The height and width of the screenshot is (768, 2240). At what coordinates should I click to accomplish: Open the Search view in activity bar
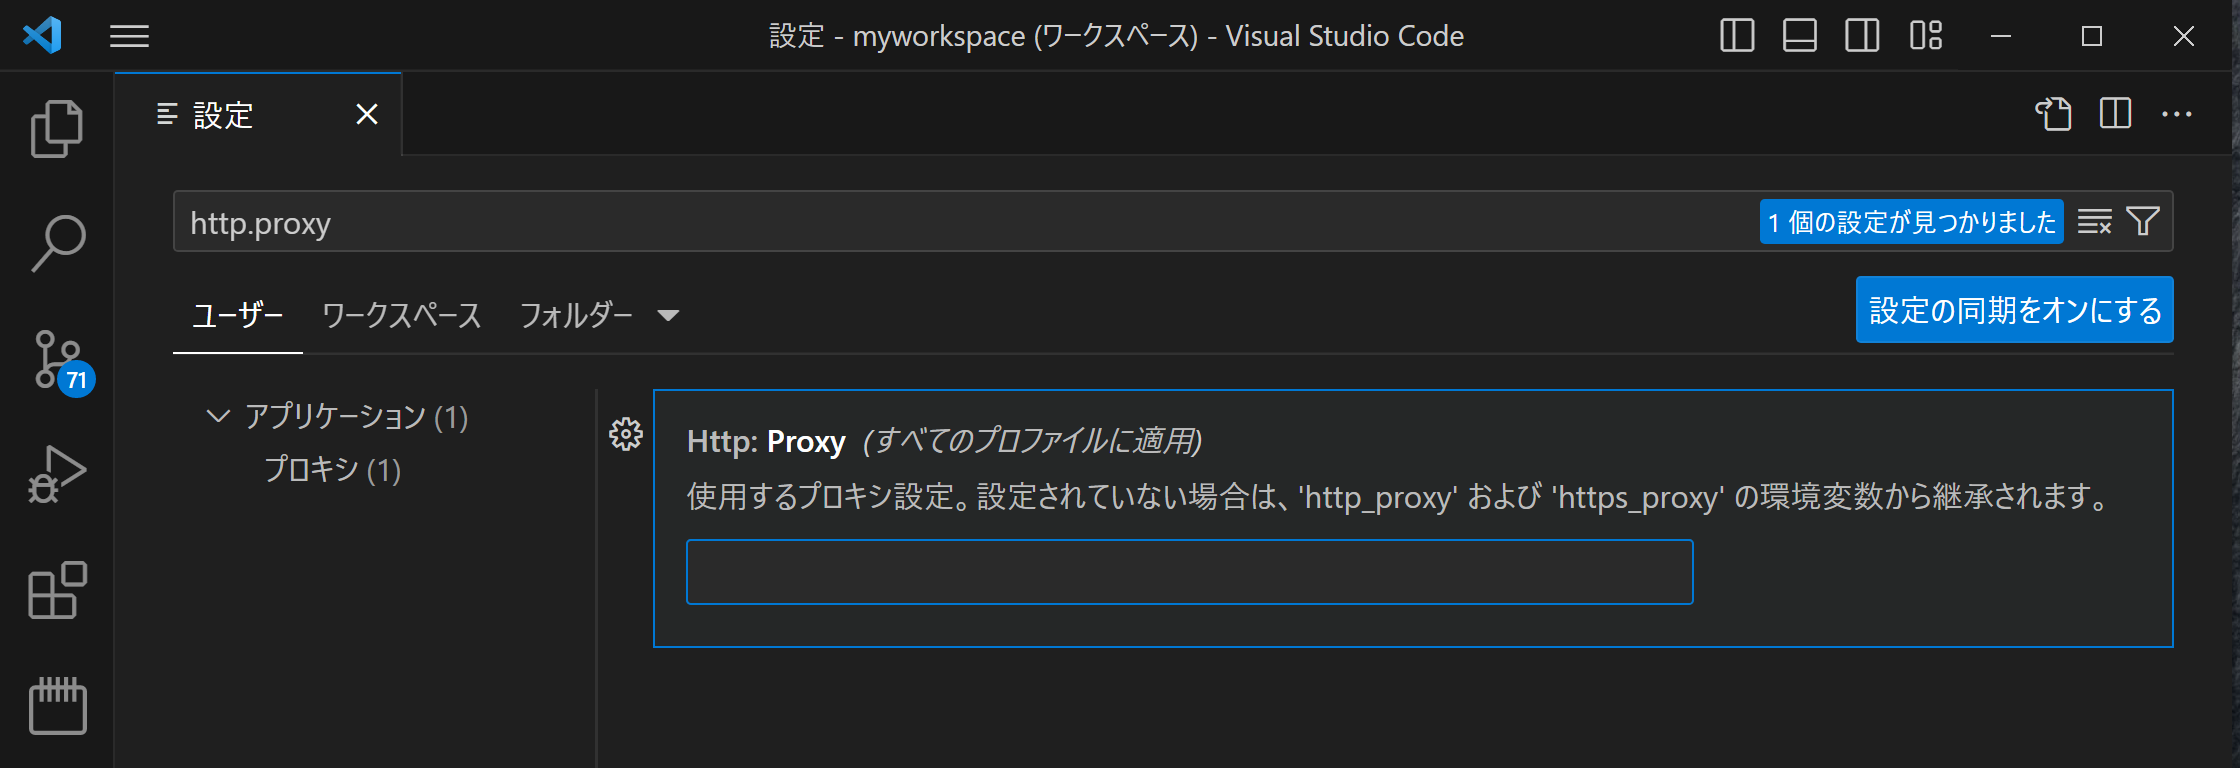click(x=57, y=243)
